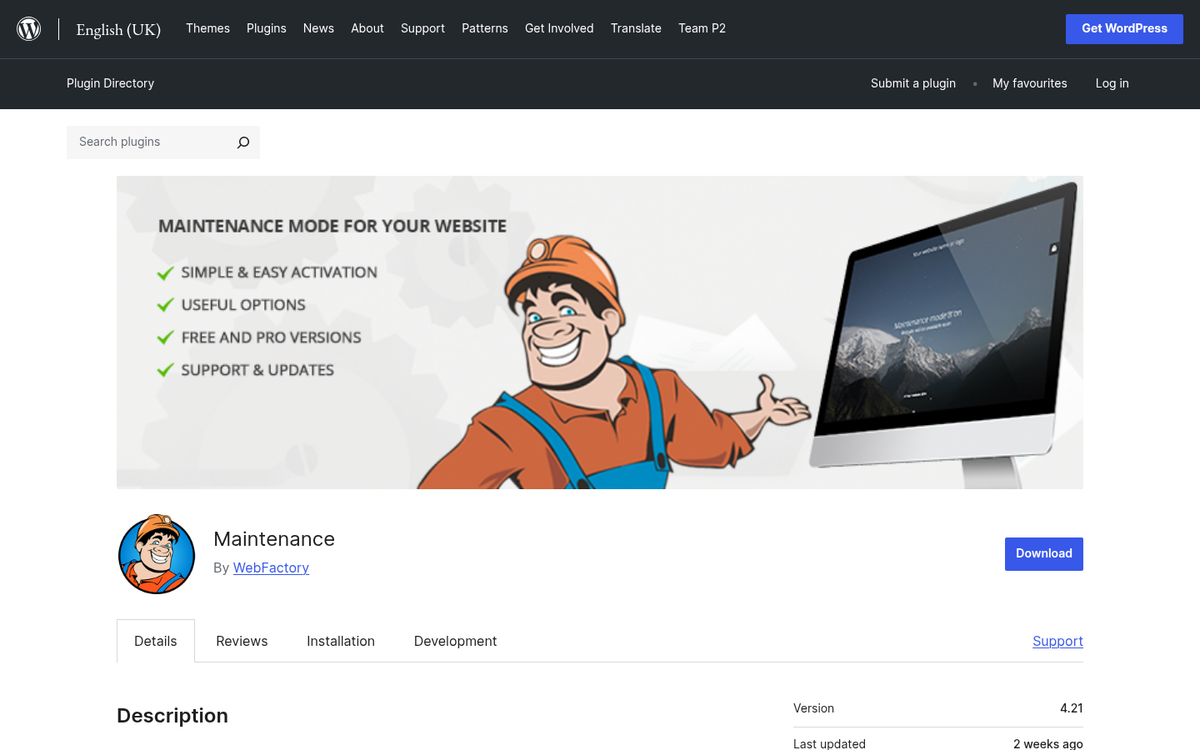This screenshot has width=1200, height=750.
Task: Click the plugin banner image
Action: 600,332
